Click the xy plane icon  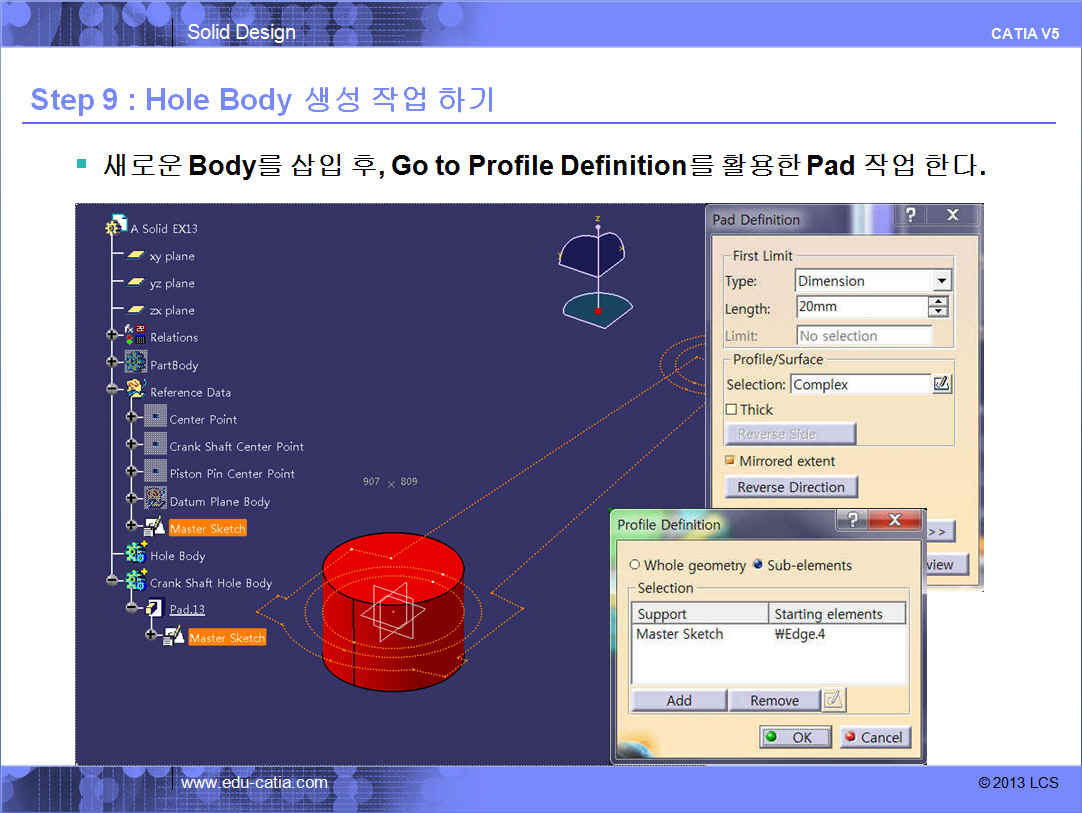click(x=136, y=256)
